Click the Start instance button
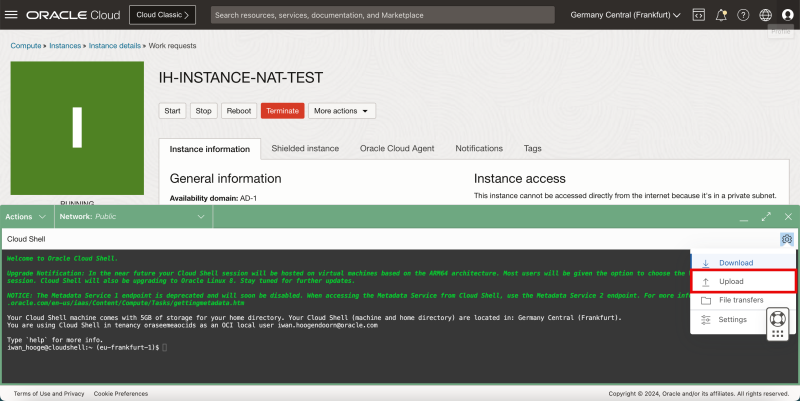The width and height of the screenshot is (800, 401). tap(172, 111)
